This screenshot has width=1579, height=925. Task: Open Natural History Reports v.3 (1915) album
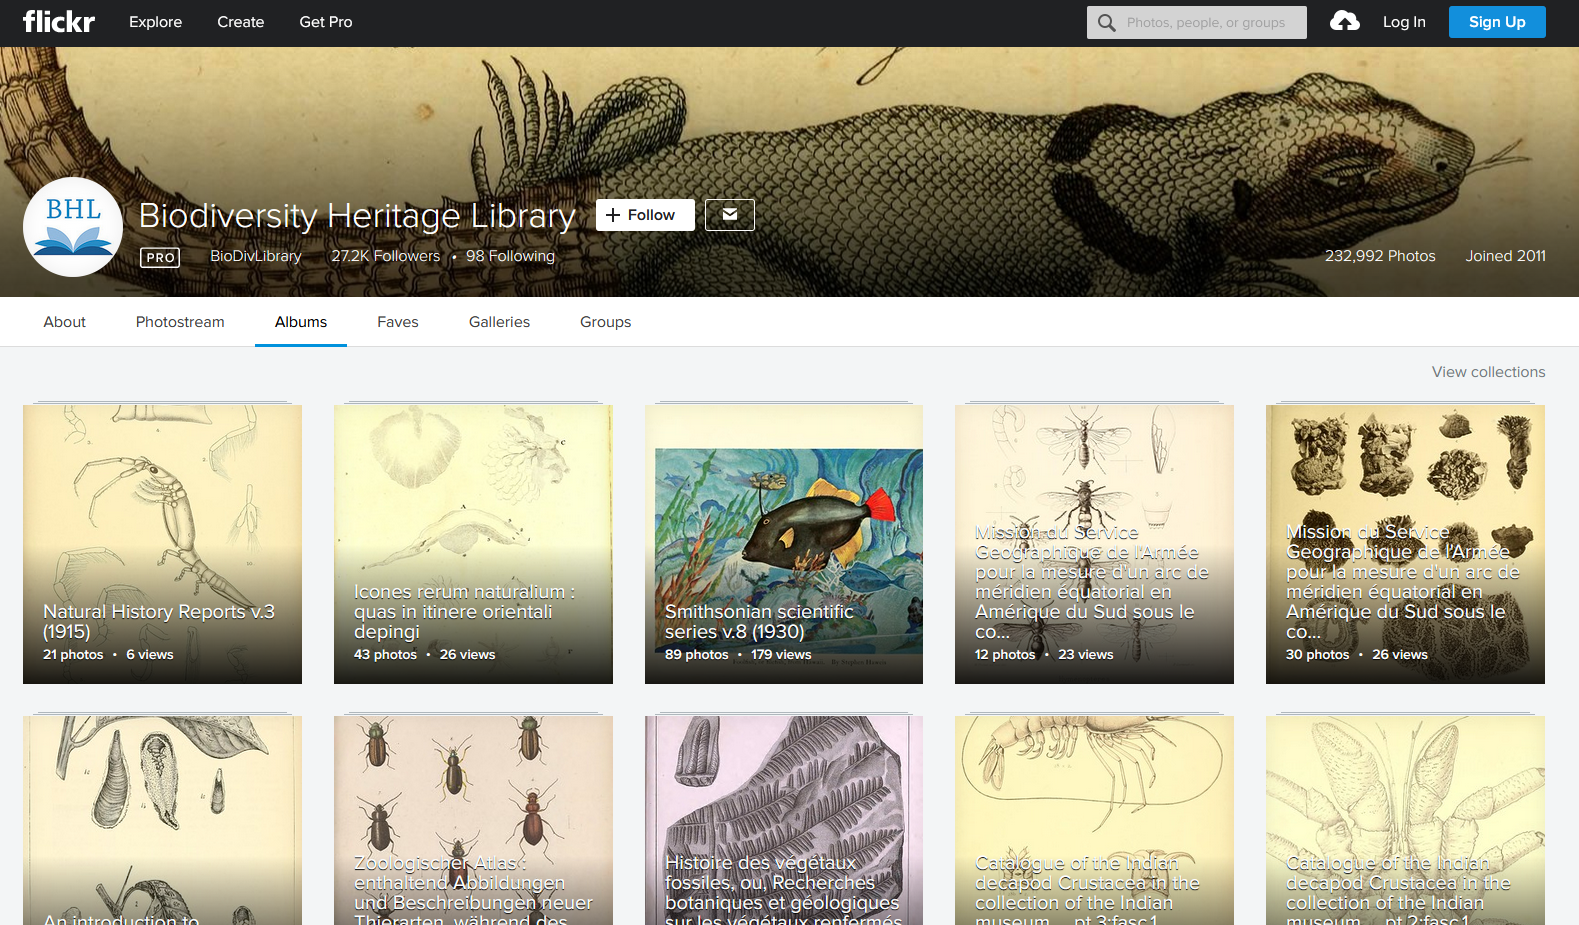pos(162,544)
